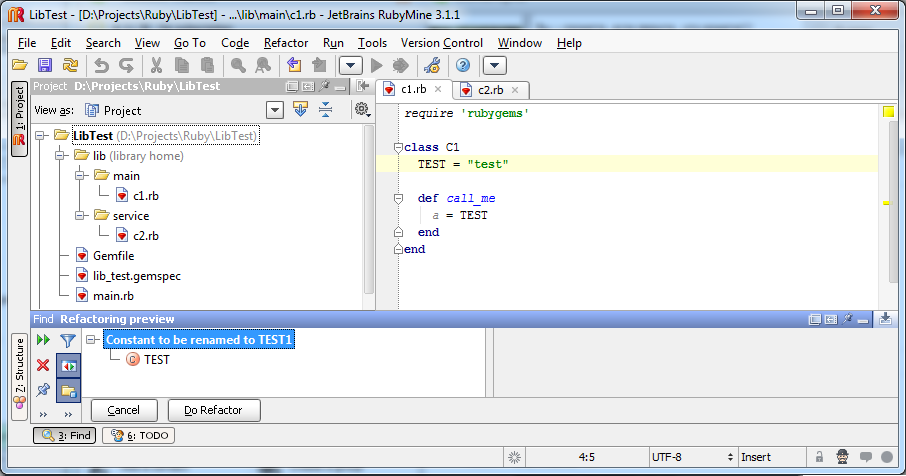Screen dimensions: 906x476
Task: Click the Do Refactor button
Action: coord(213,410)
